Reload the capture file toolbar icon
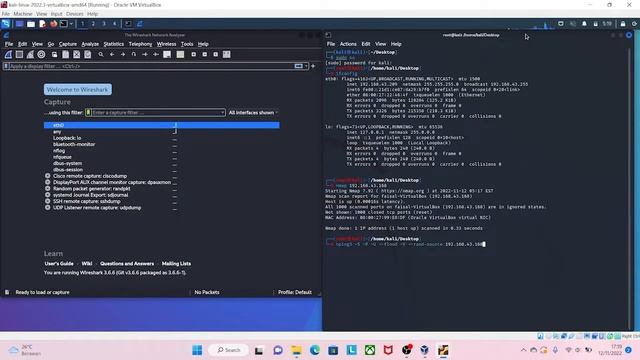Image resolution: width=640 pixels, height=360 pixels. click(87, 54)
